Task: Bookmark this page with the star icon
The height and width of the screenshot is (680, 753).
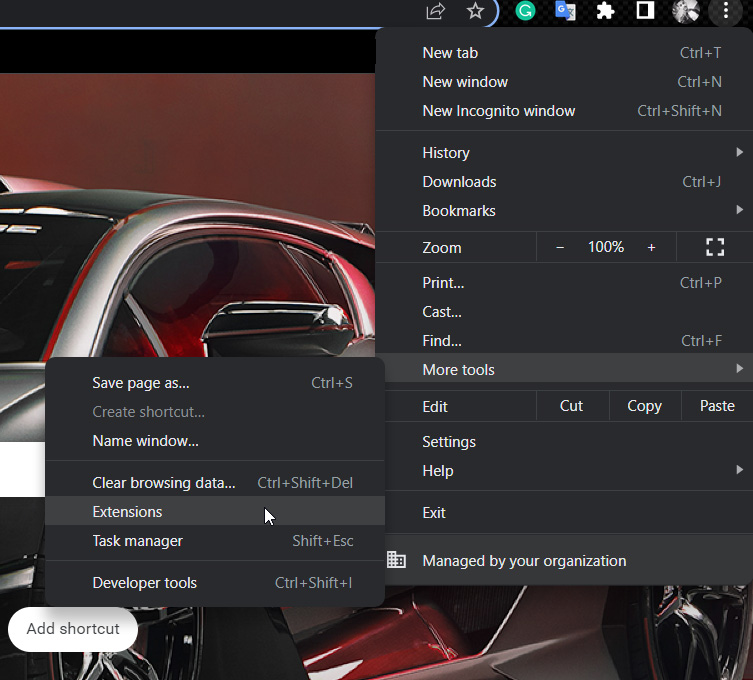Action: [475, 11]
